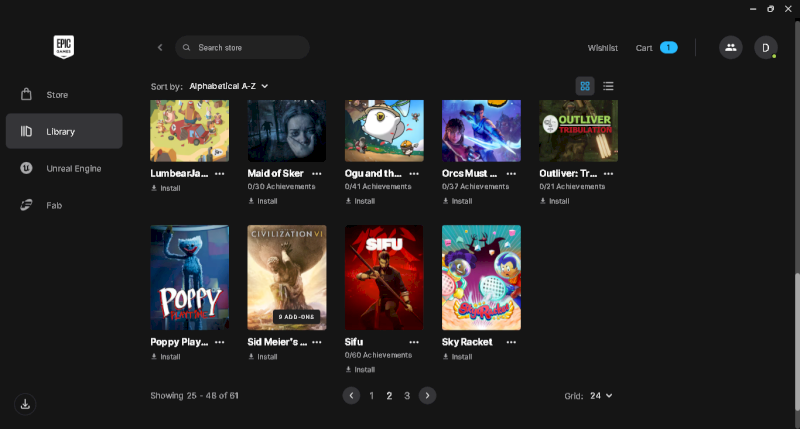Install Sky Racket

(x=458, y=357)
